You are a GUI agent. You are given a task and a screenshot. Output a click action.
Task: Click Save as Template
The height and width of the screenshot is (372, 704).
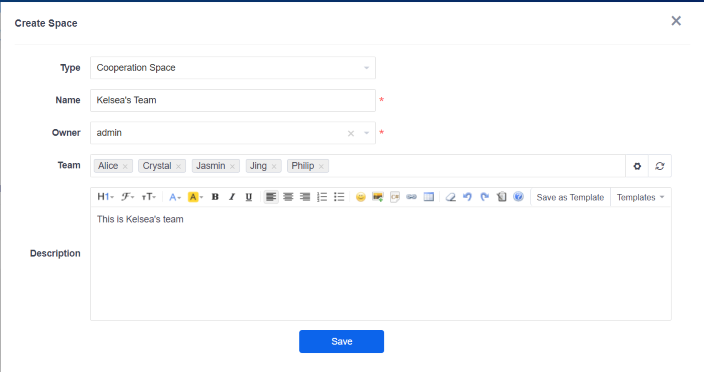tap(570, 197)
